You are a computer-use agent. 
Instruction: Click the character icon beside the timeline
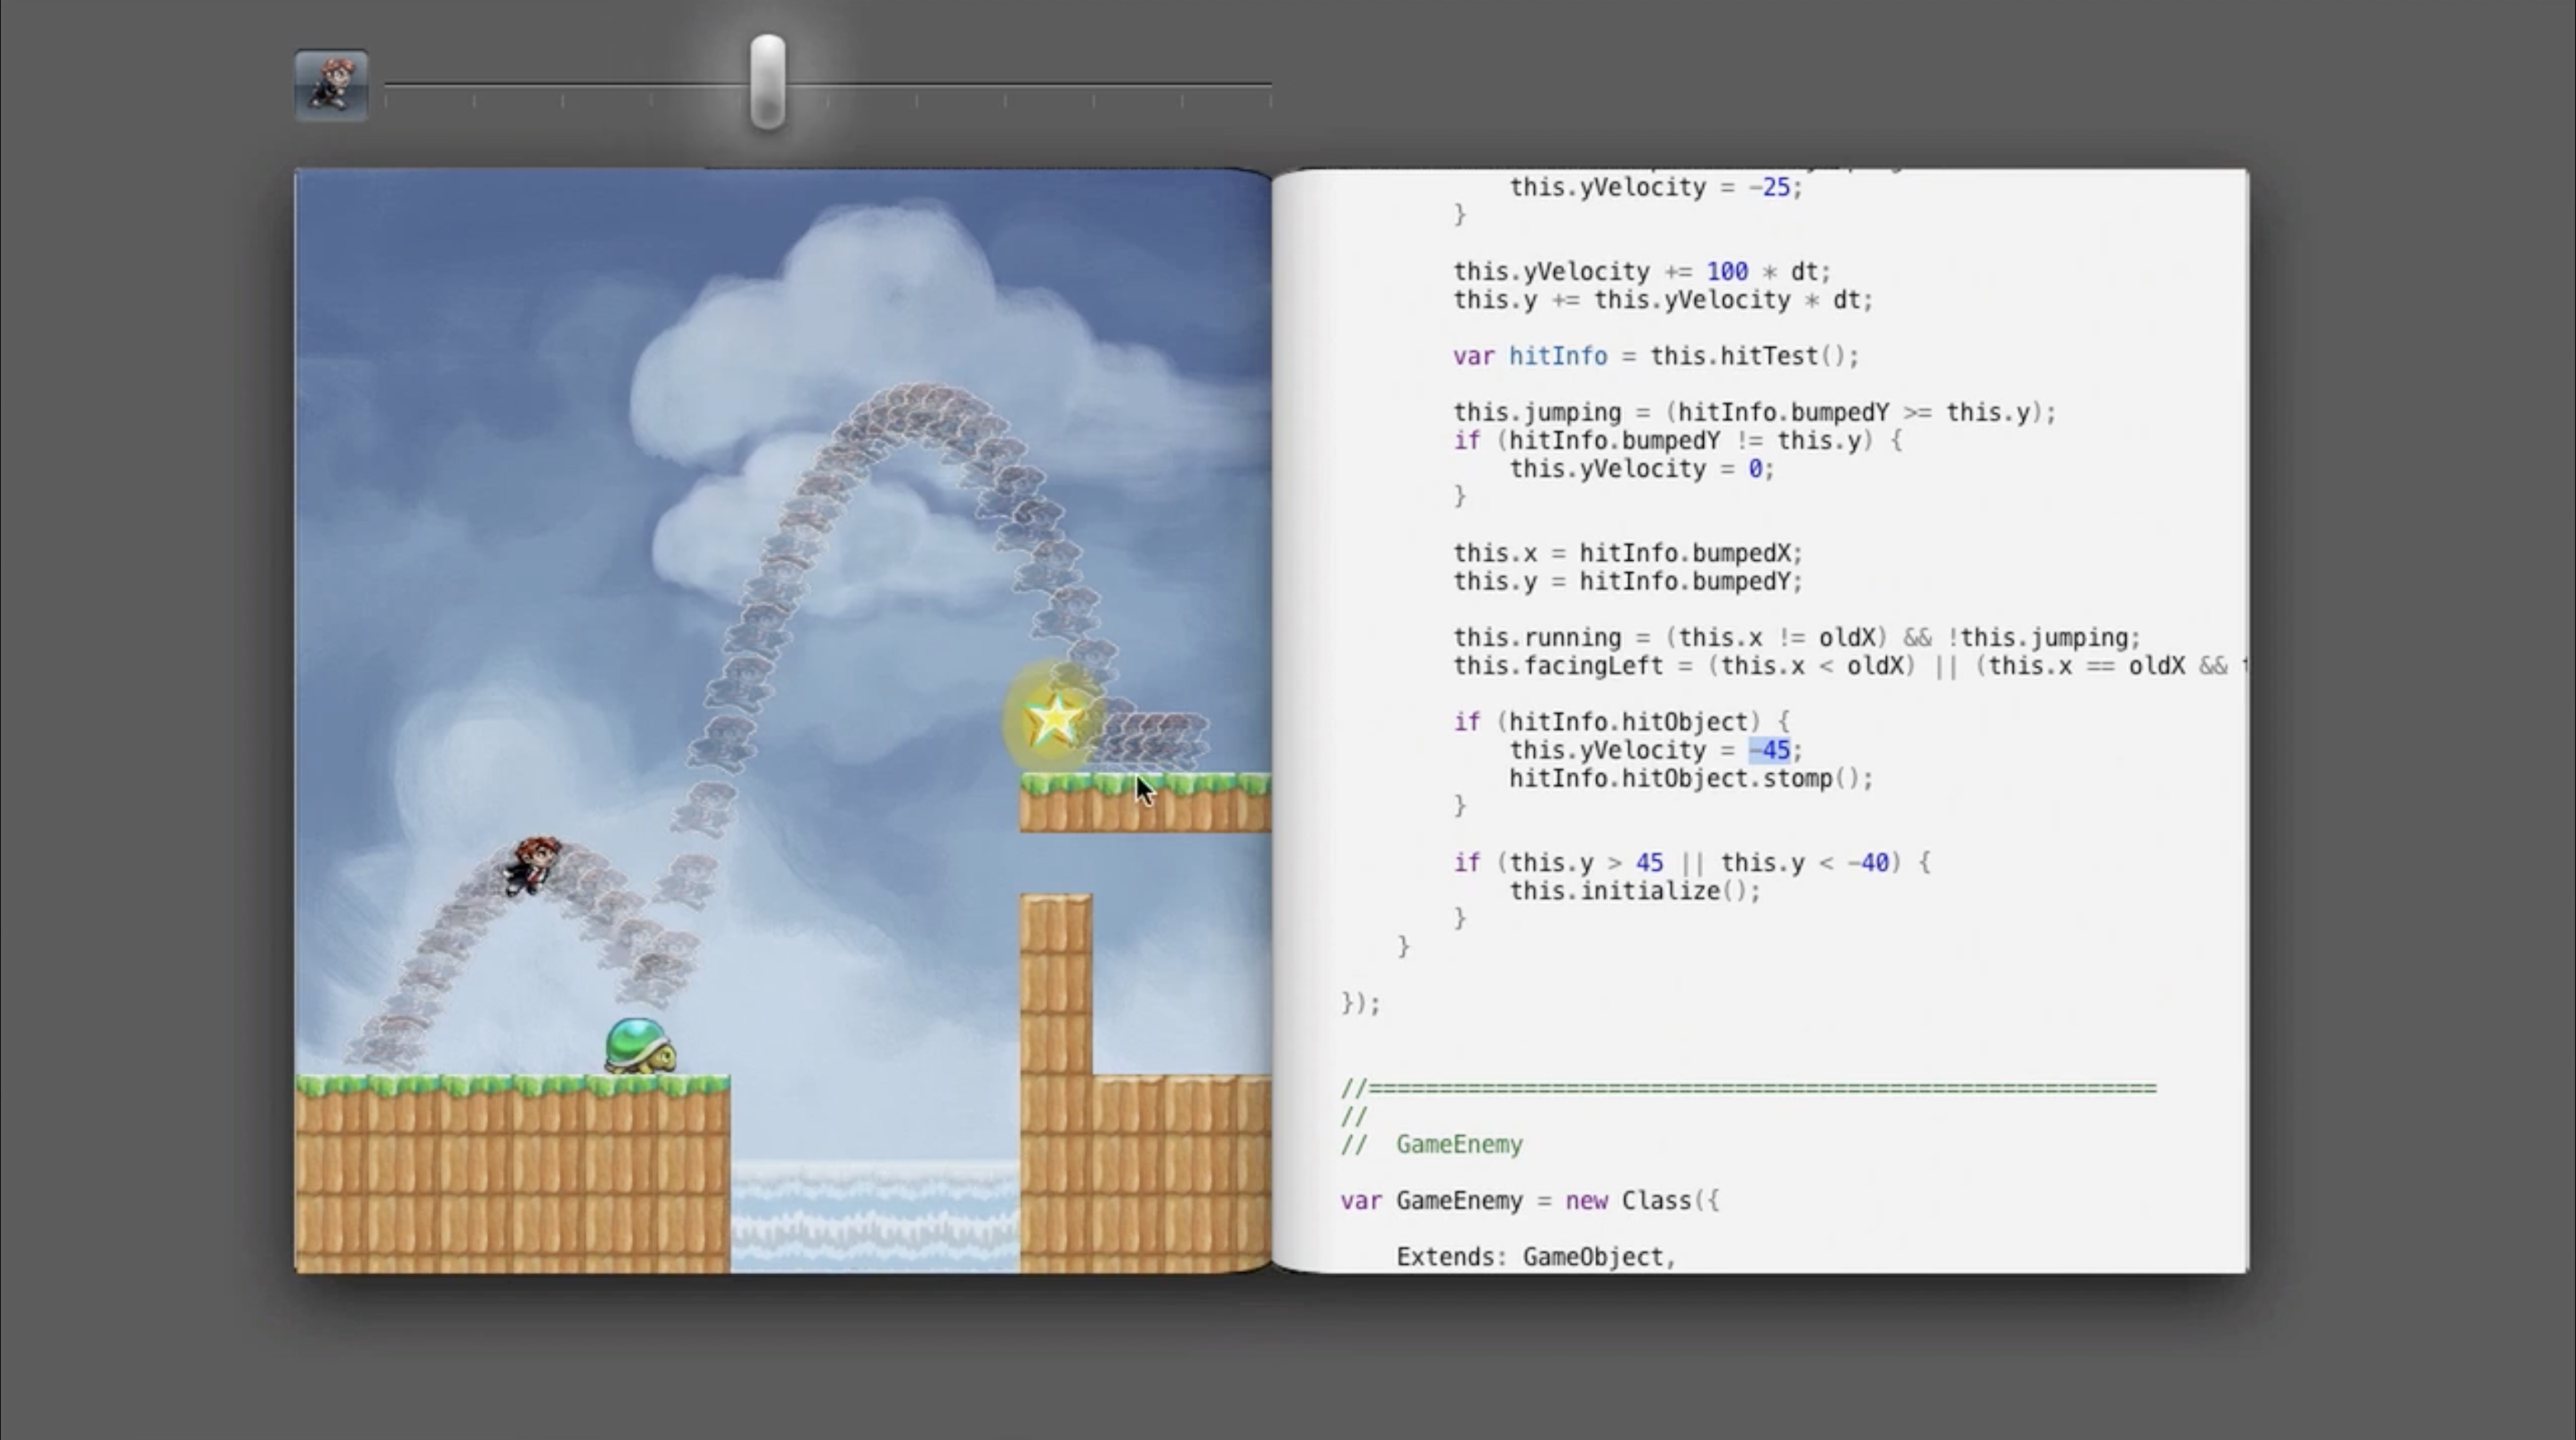[331, 86]
